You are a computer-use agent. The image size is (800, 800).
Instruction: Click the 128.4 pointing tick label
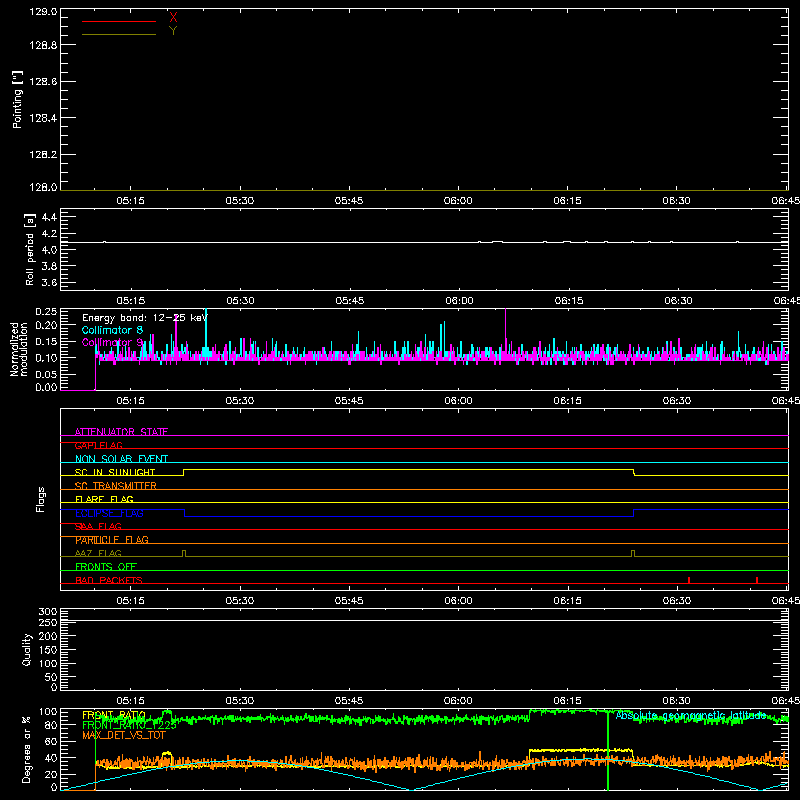[x=43, y=118]
